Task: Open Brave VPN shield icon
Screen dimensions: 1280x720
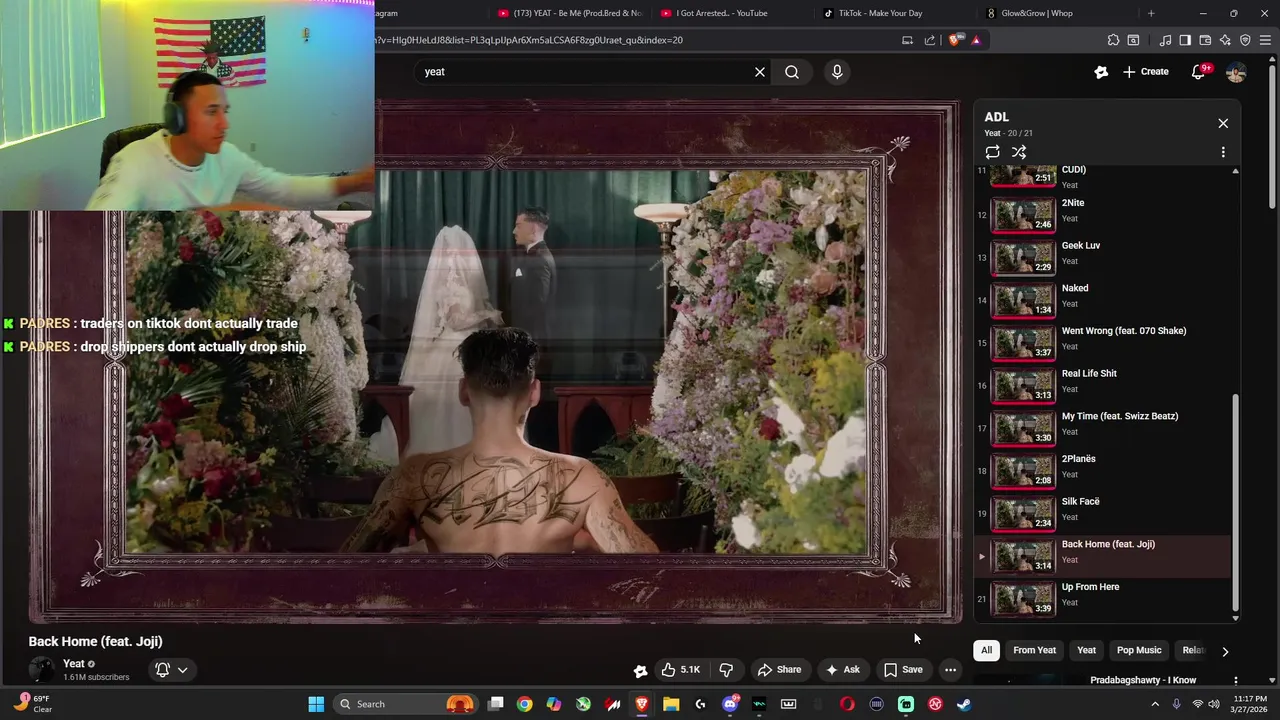Action: click(x=1245, y=40)
